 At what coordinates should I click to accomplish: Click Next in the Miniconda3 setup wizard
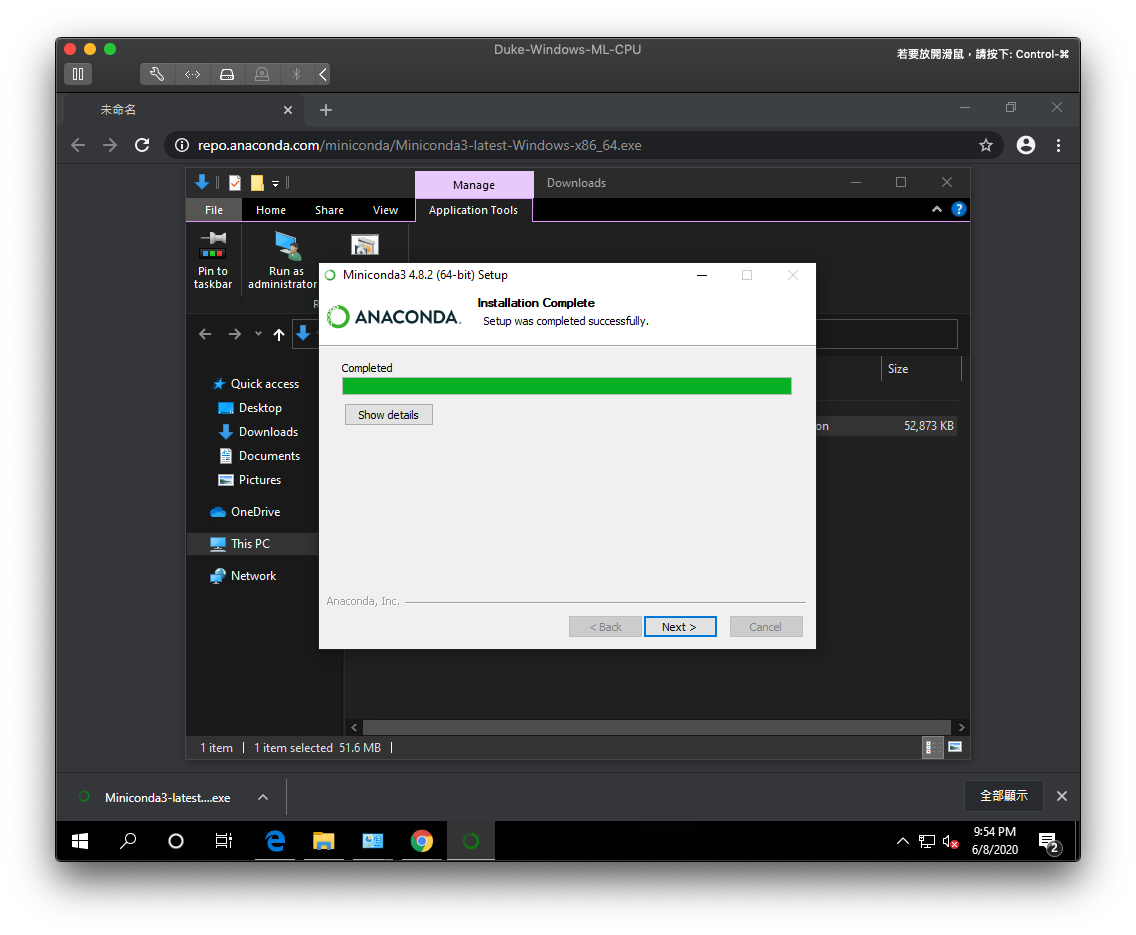680,626
